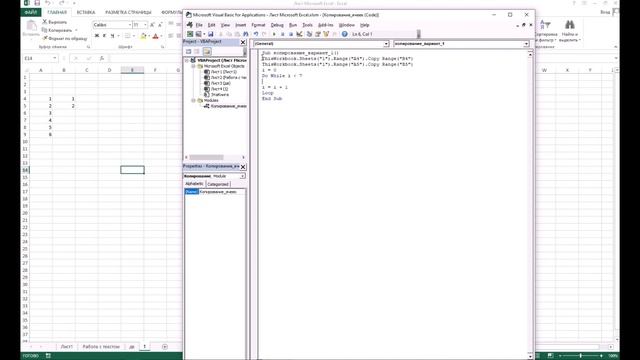Switch to the Categorized properties tab

tap(218, 184)
